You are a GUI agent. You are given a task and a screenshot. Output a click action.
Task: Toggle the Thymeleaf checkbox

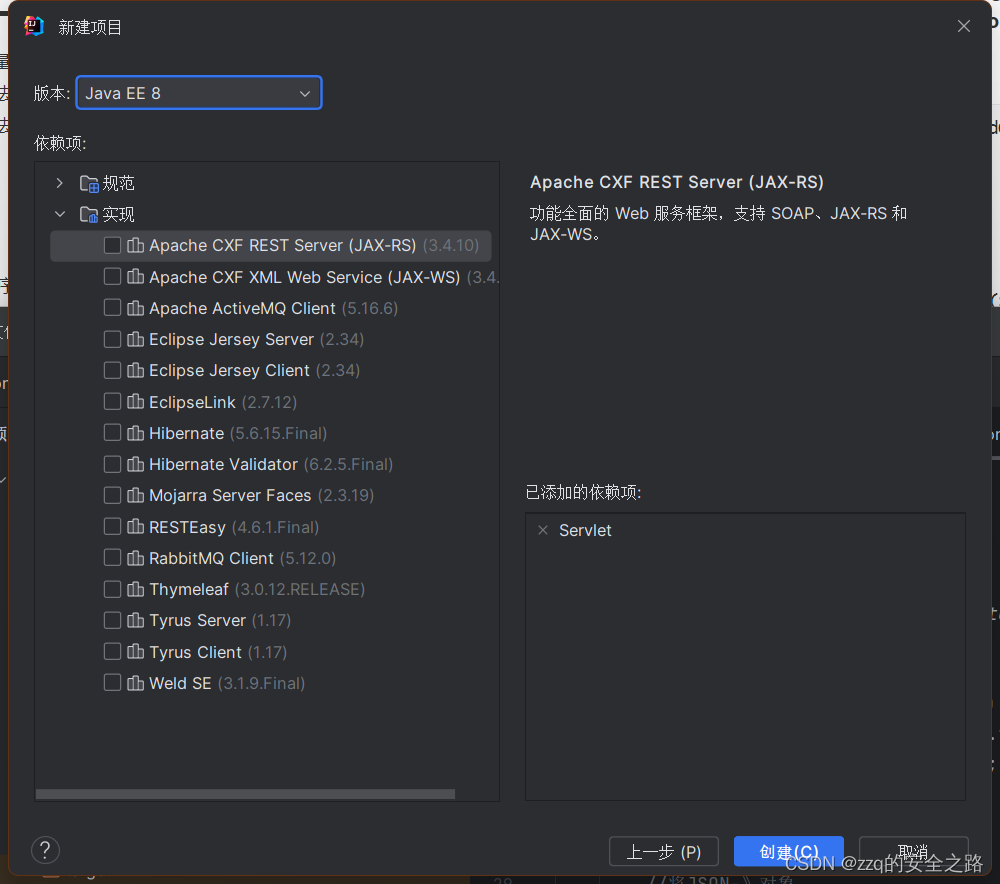tap(112, 589)
